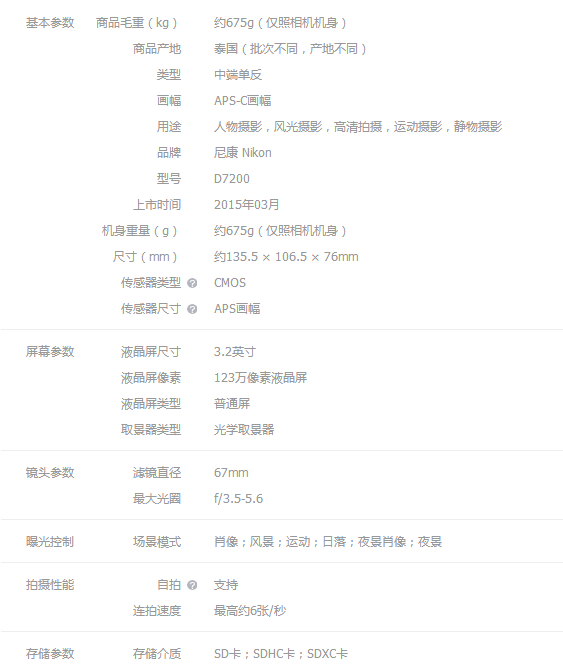Image resolution: width=563 pixels, height=672 pixels.
Task: Click the 拍摄性能 section heading
Action: pos(50,585)
